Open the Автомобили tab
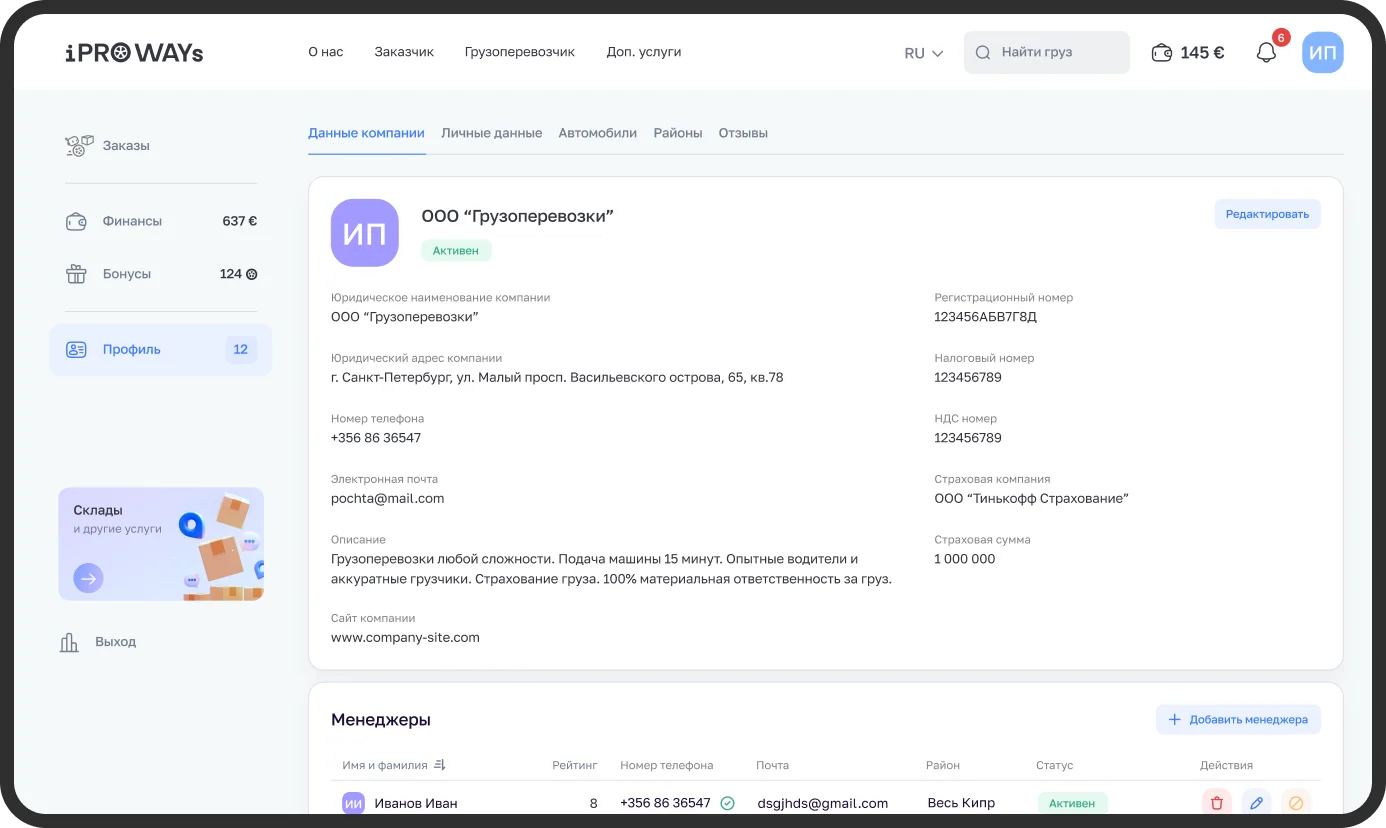1386x828 pixels. coord(597,133)
